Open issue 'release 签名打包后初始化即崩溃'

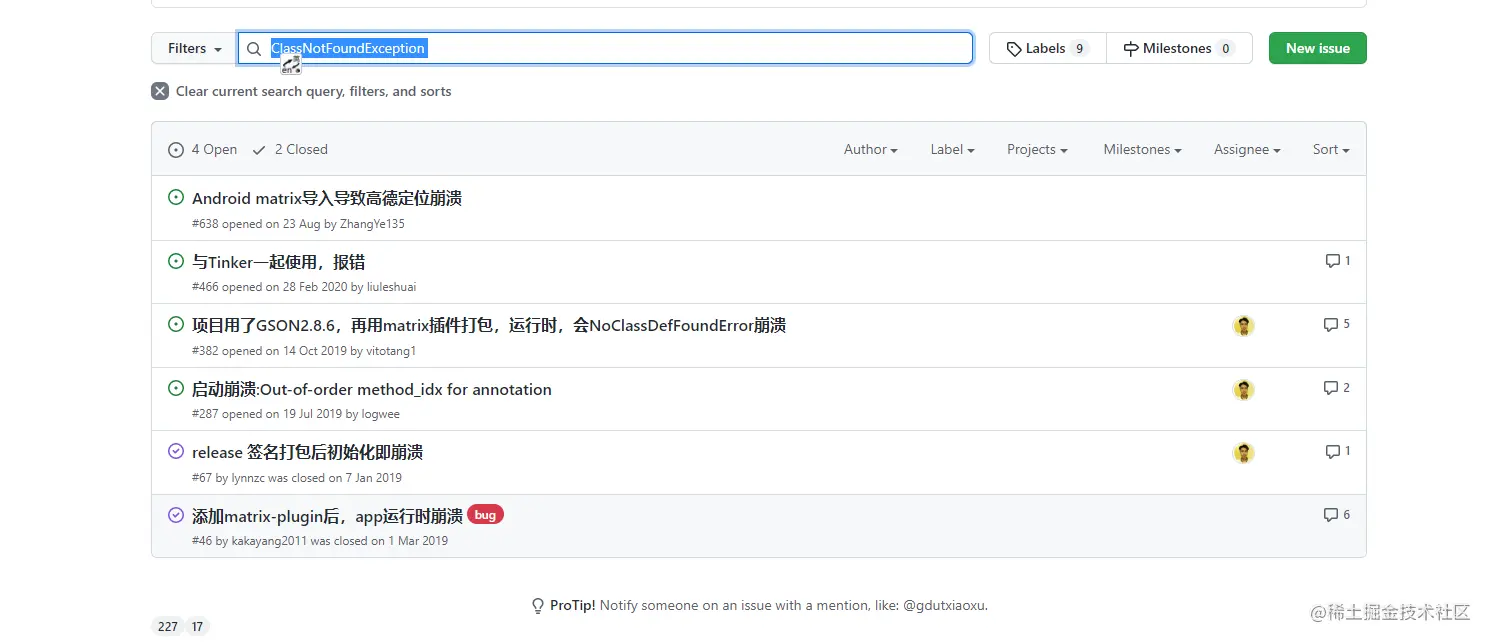coord(307,452)
